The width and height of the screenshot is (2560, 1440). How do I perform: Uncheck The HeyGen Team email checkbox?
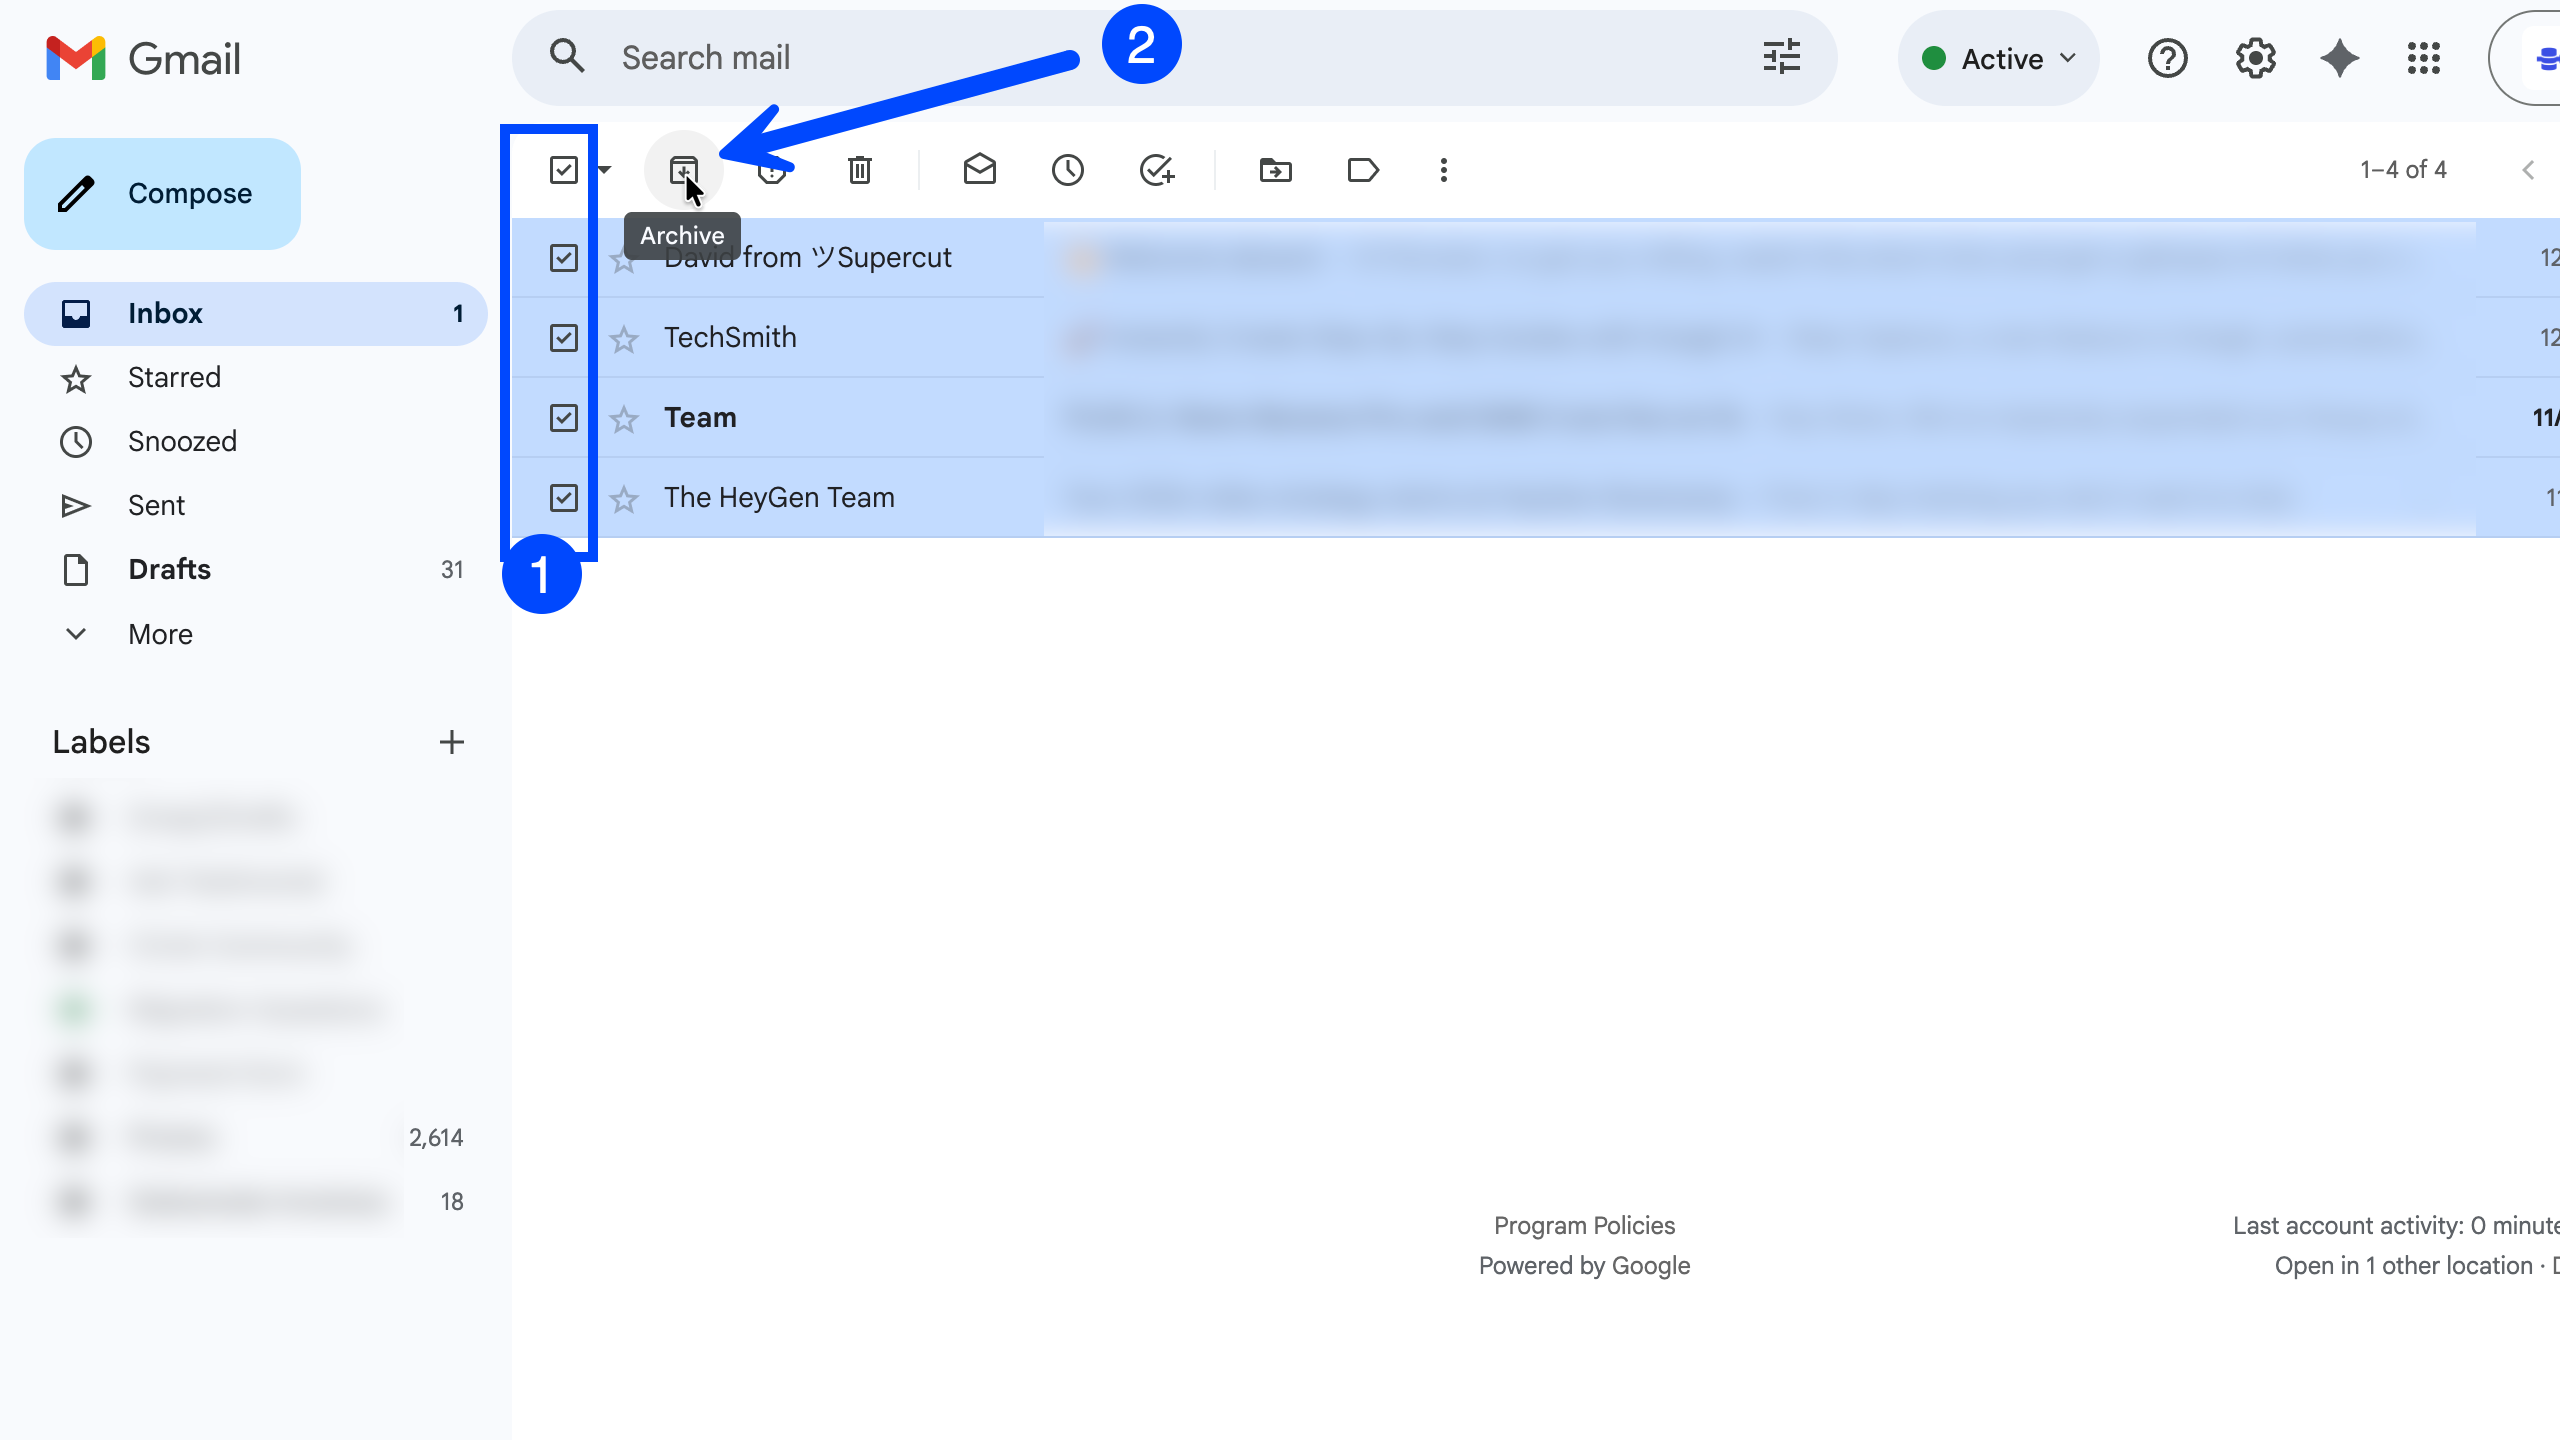564,498
